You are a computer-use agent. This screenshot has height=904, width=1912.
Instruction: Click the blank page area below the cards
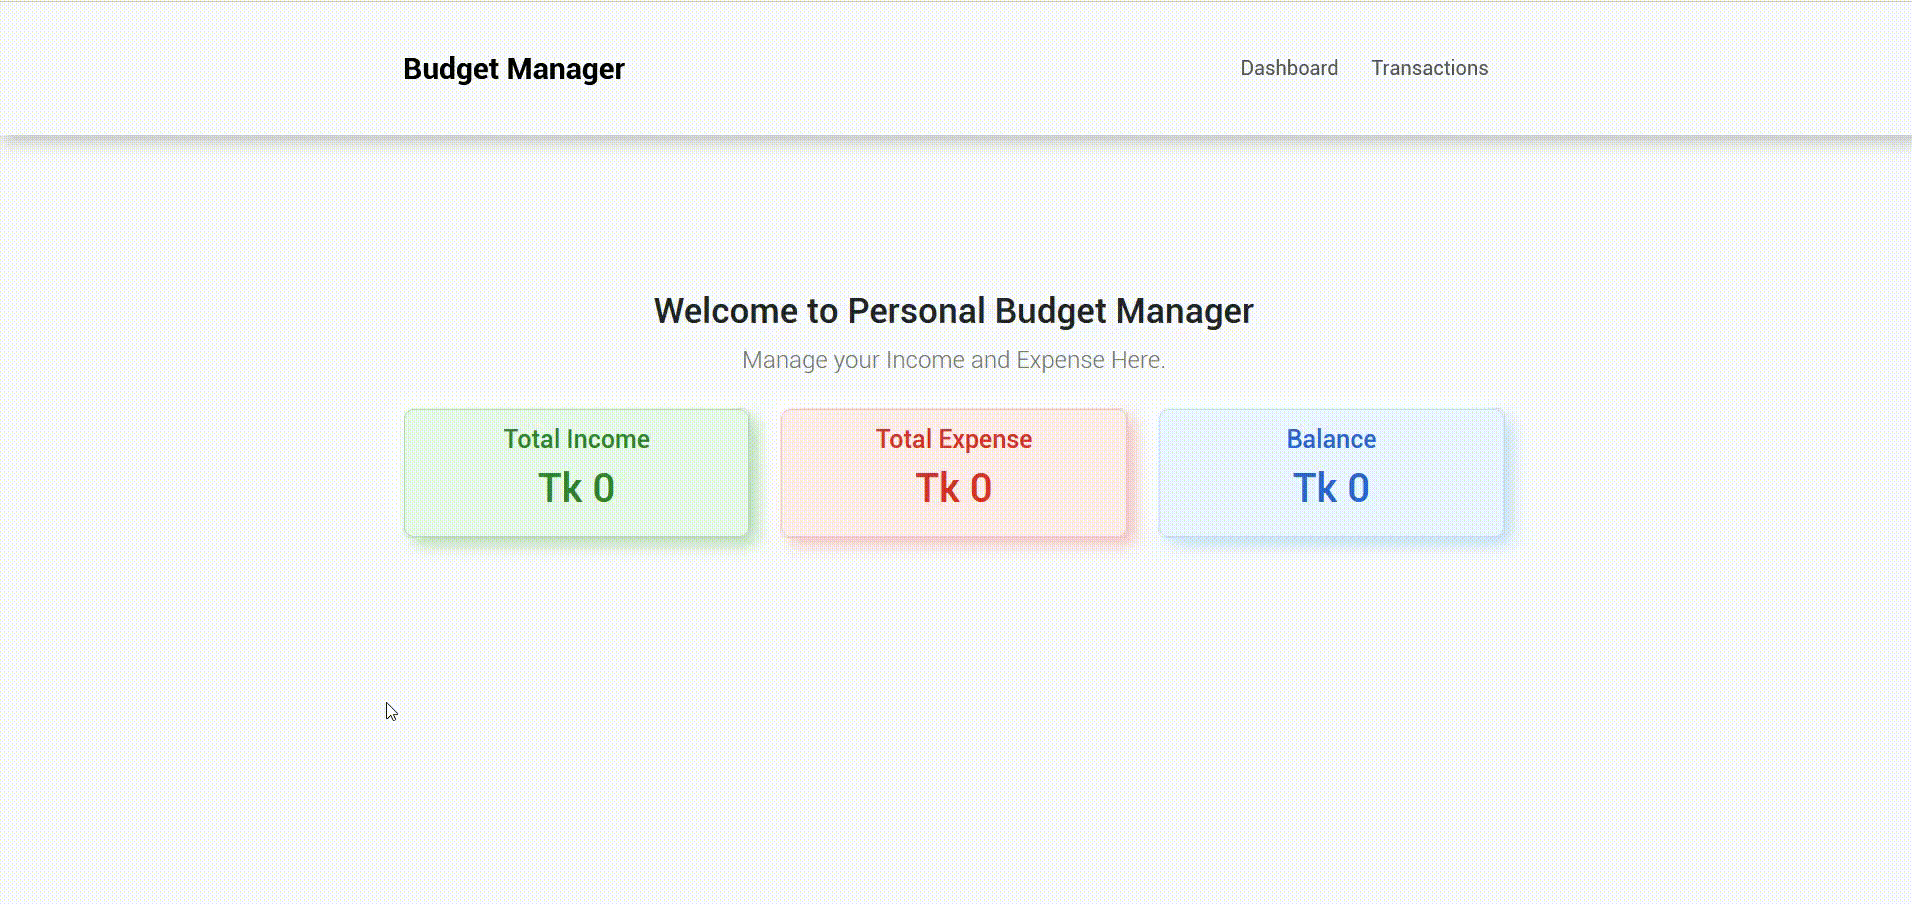pyautogui.click(x=953, y=720)
